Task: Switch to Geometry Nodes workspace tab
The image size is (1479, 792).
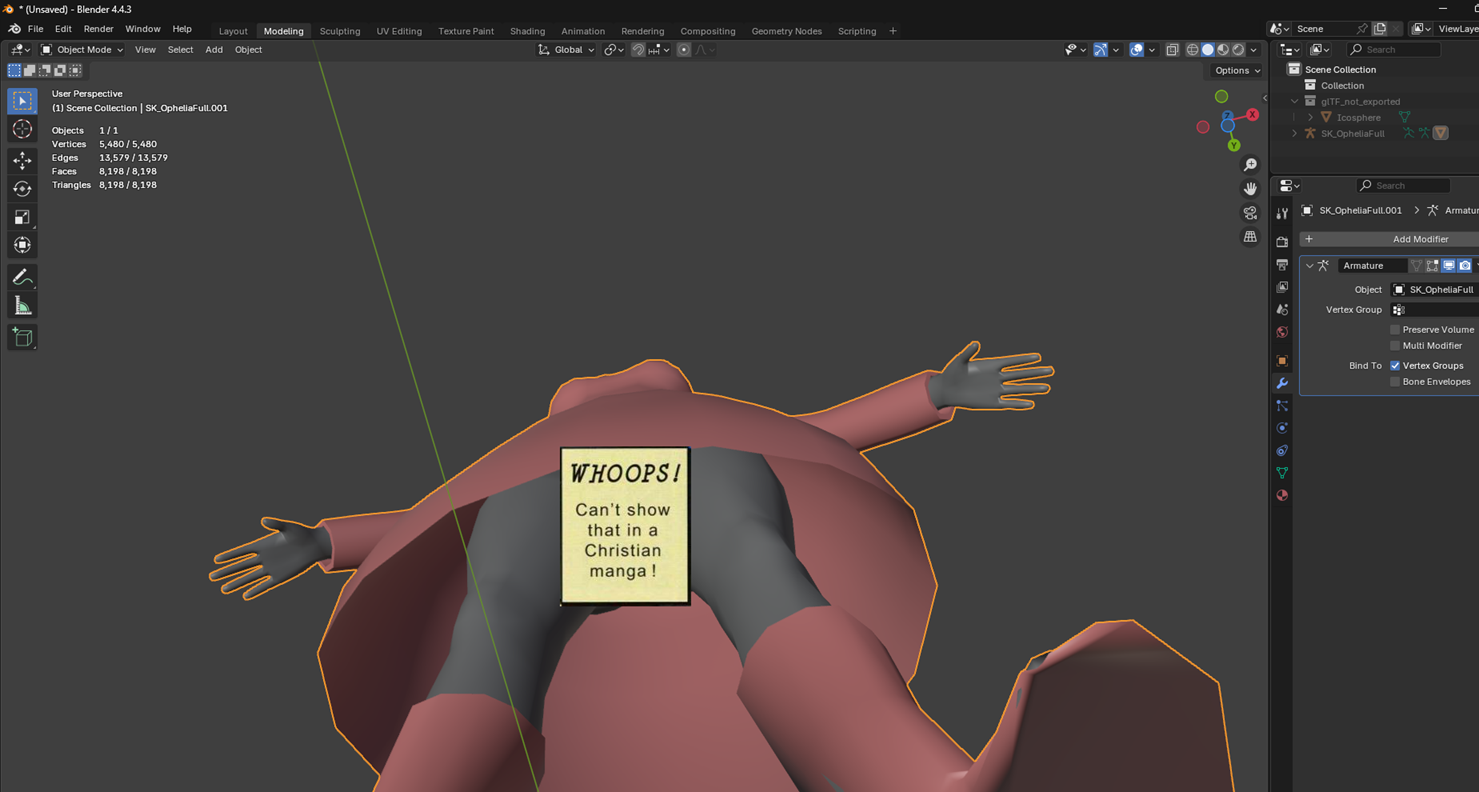Action: pyautogui.click(x=787, y=31)
